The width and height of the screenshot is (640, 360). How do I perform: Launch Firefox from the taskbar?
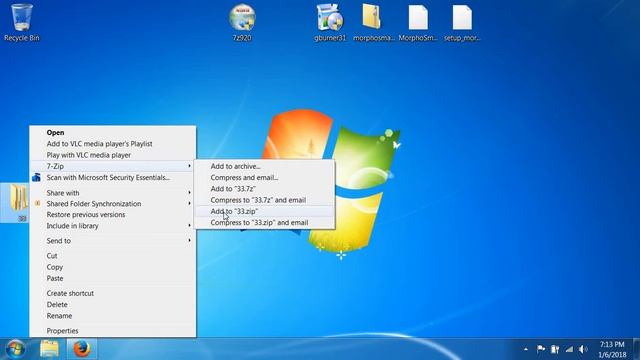coord(81,349)
